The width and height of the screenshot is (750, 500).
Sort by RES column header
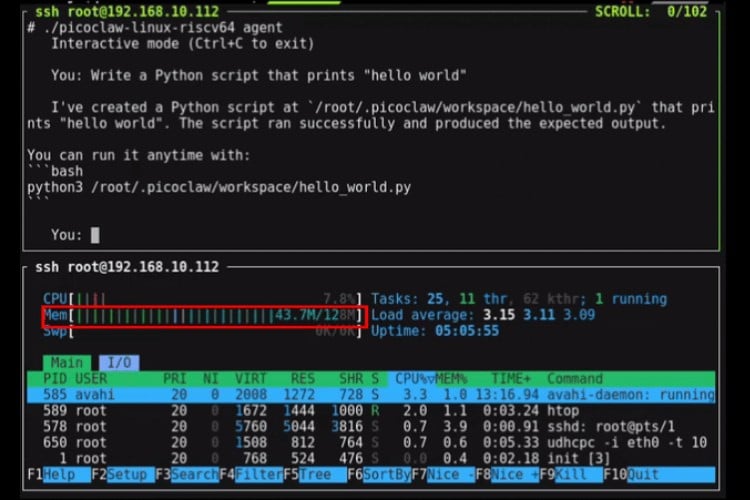[303, 378]
